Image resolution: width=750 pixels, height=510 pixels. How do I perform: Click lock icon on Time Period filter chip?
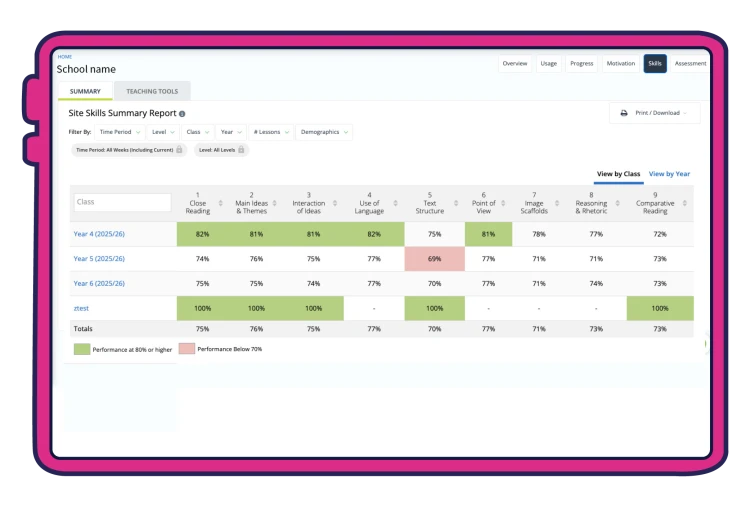[x=179, y=150]
